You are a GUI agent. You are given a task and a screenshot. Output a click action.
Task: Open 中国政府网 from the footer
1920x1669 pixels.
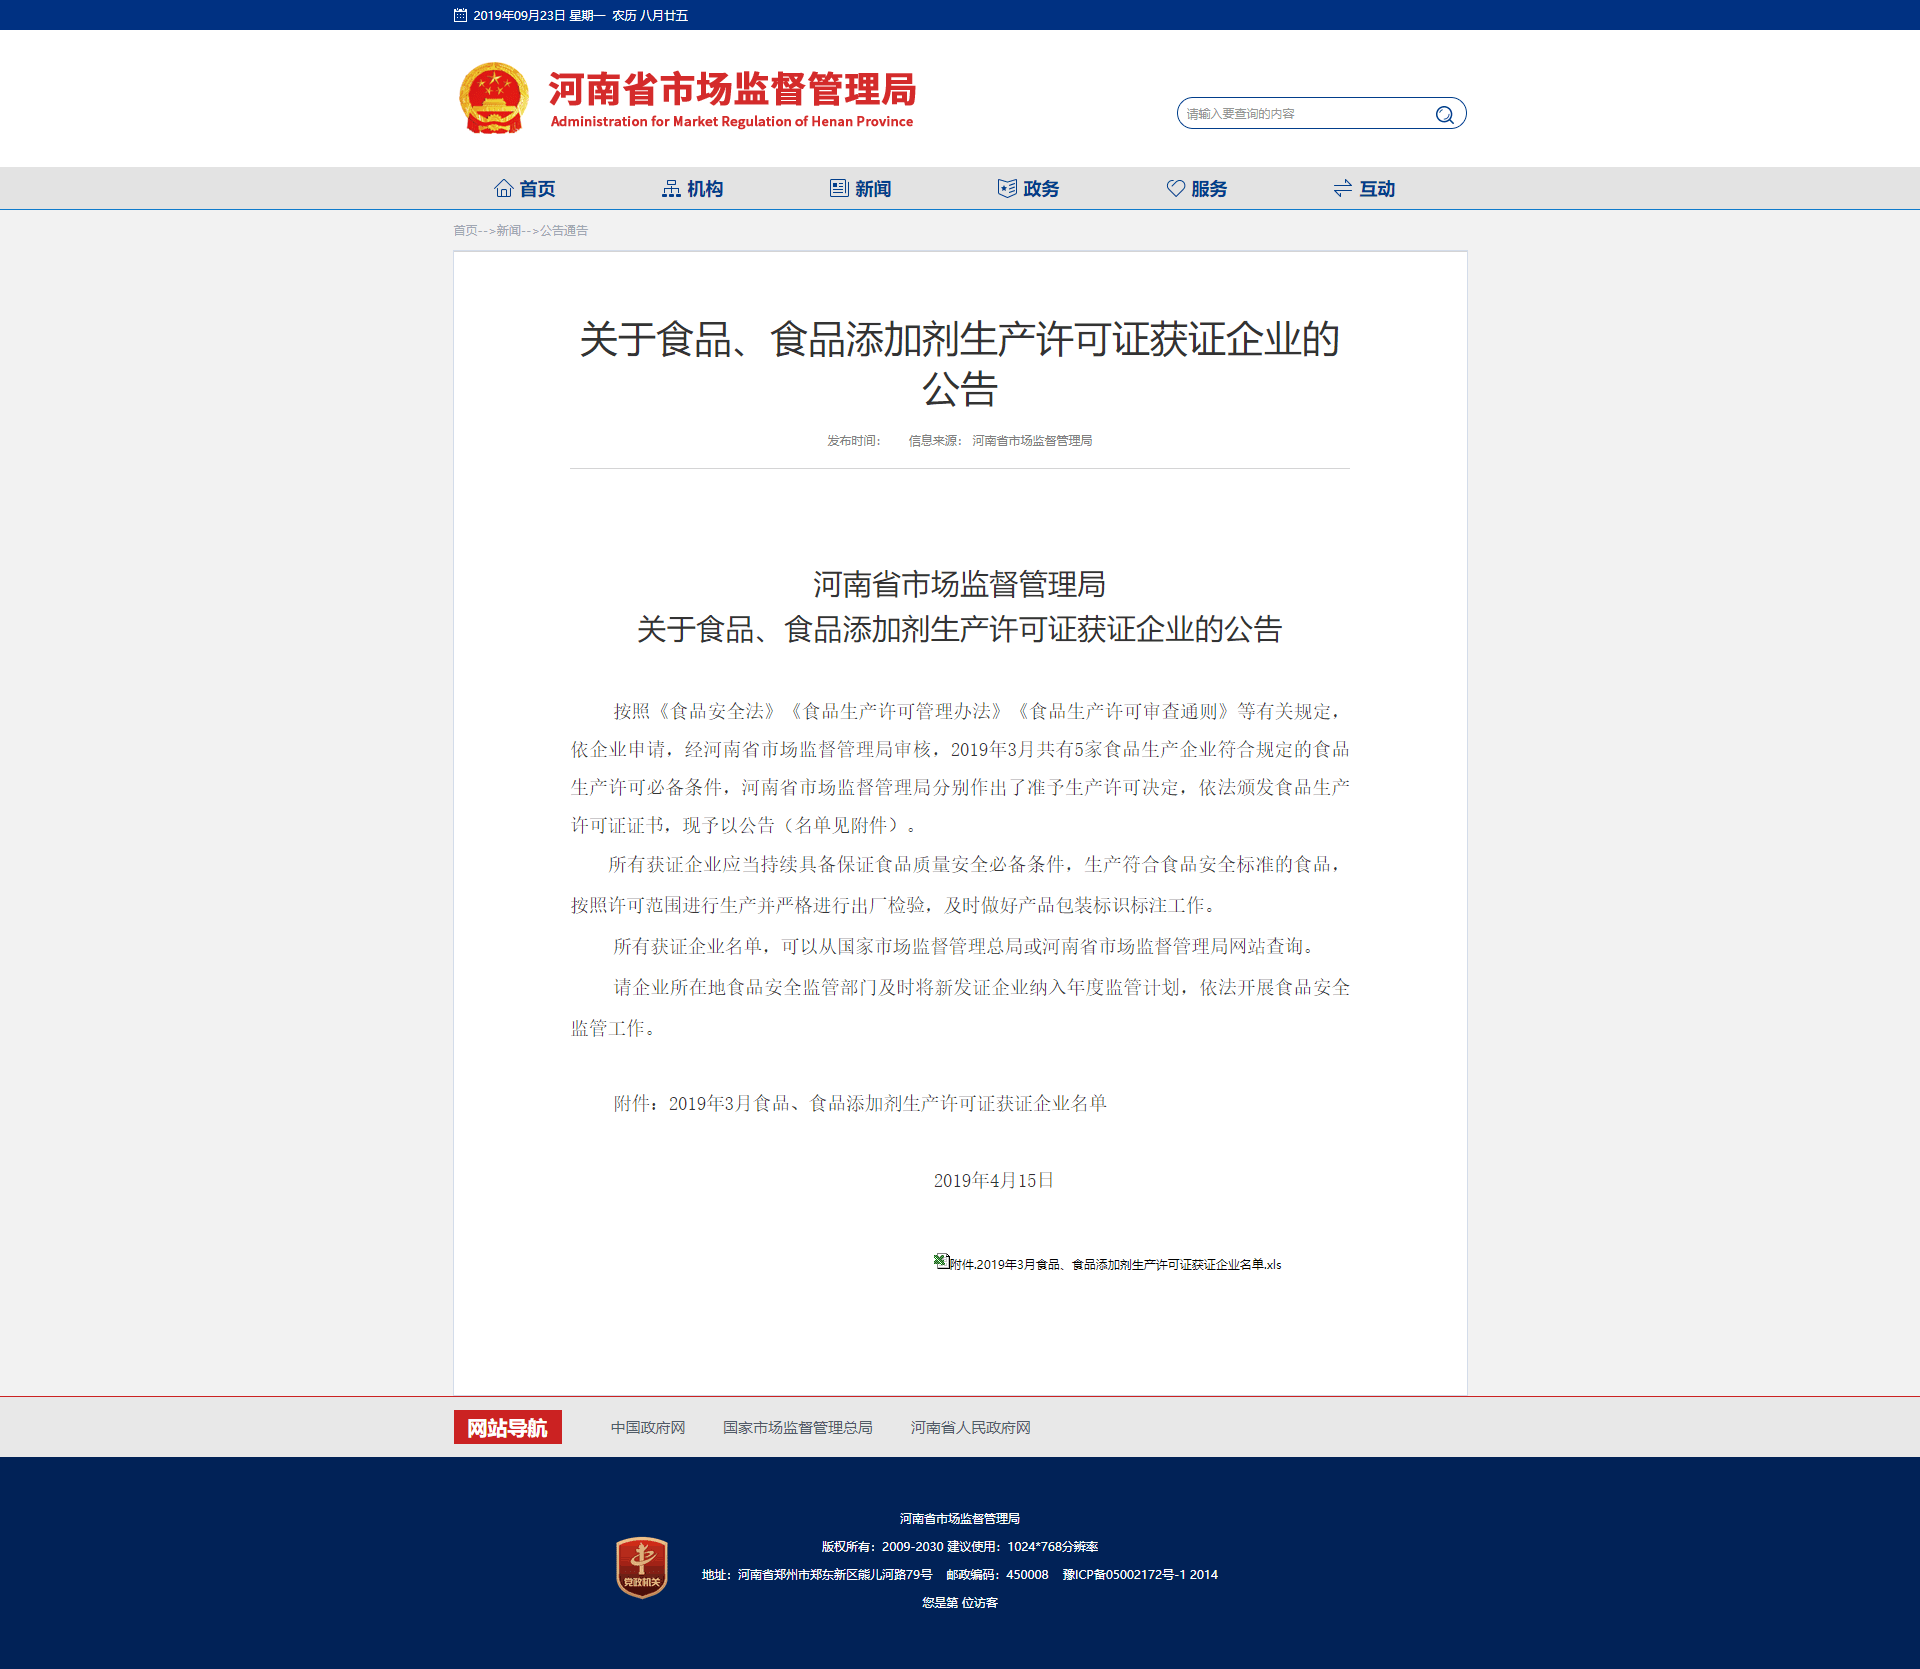pos(647,1427)
